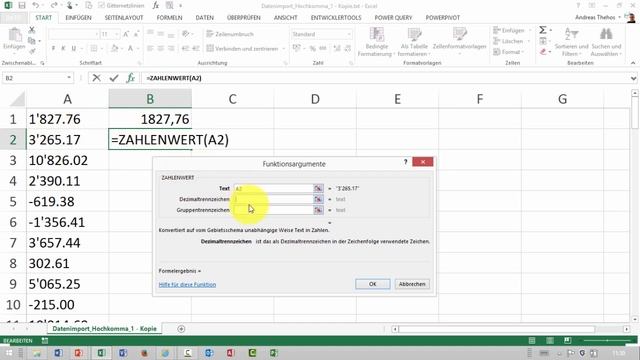Click the Cut scissors icon

tap(32, 30)
